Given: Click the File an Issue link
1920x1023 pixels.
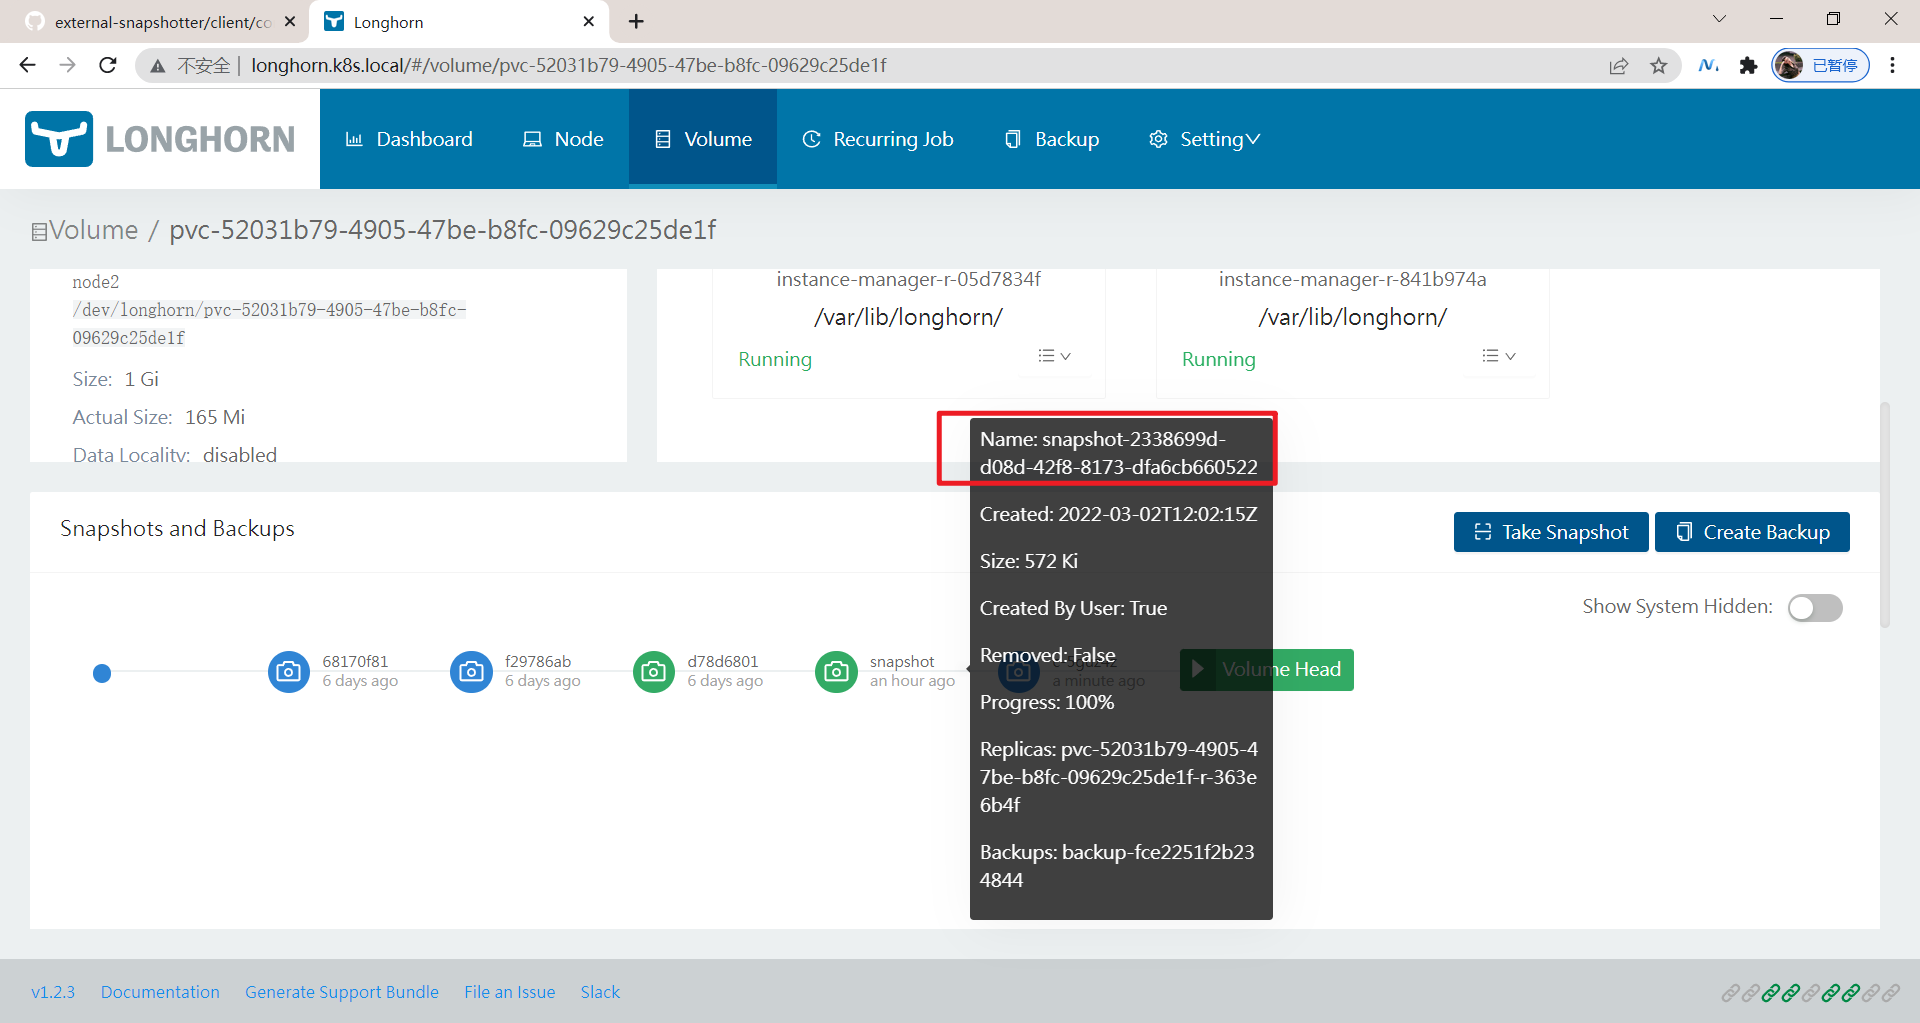Looking at the screenshot, I should click(509, 992).
